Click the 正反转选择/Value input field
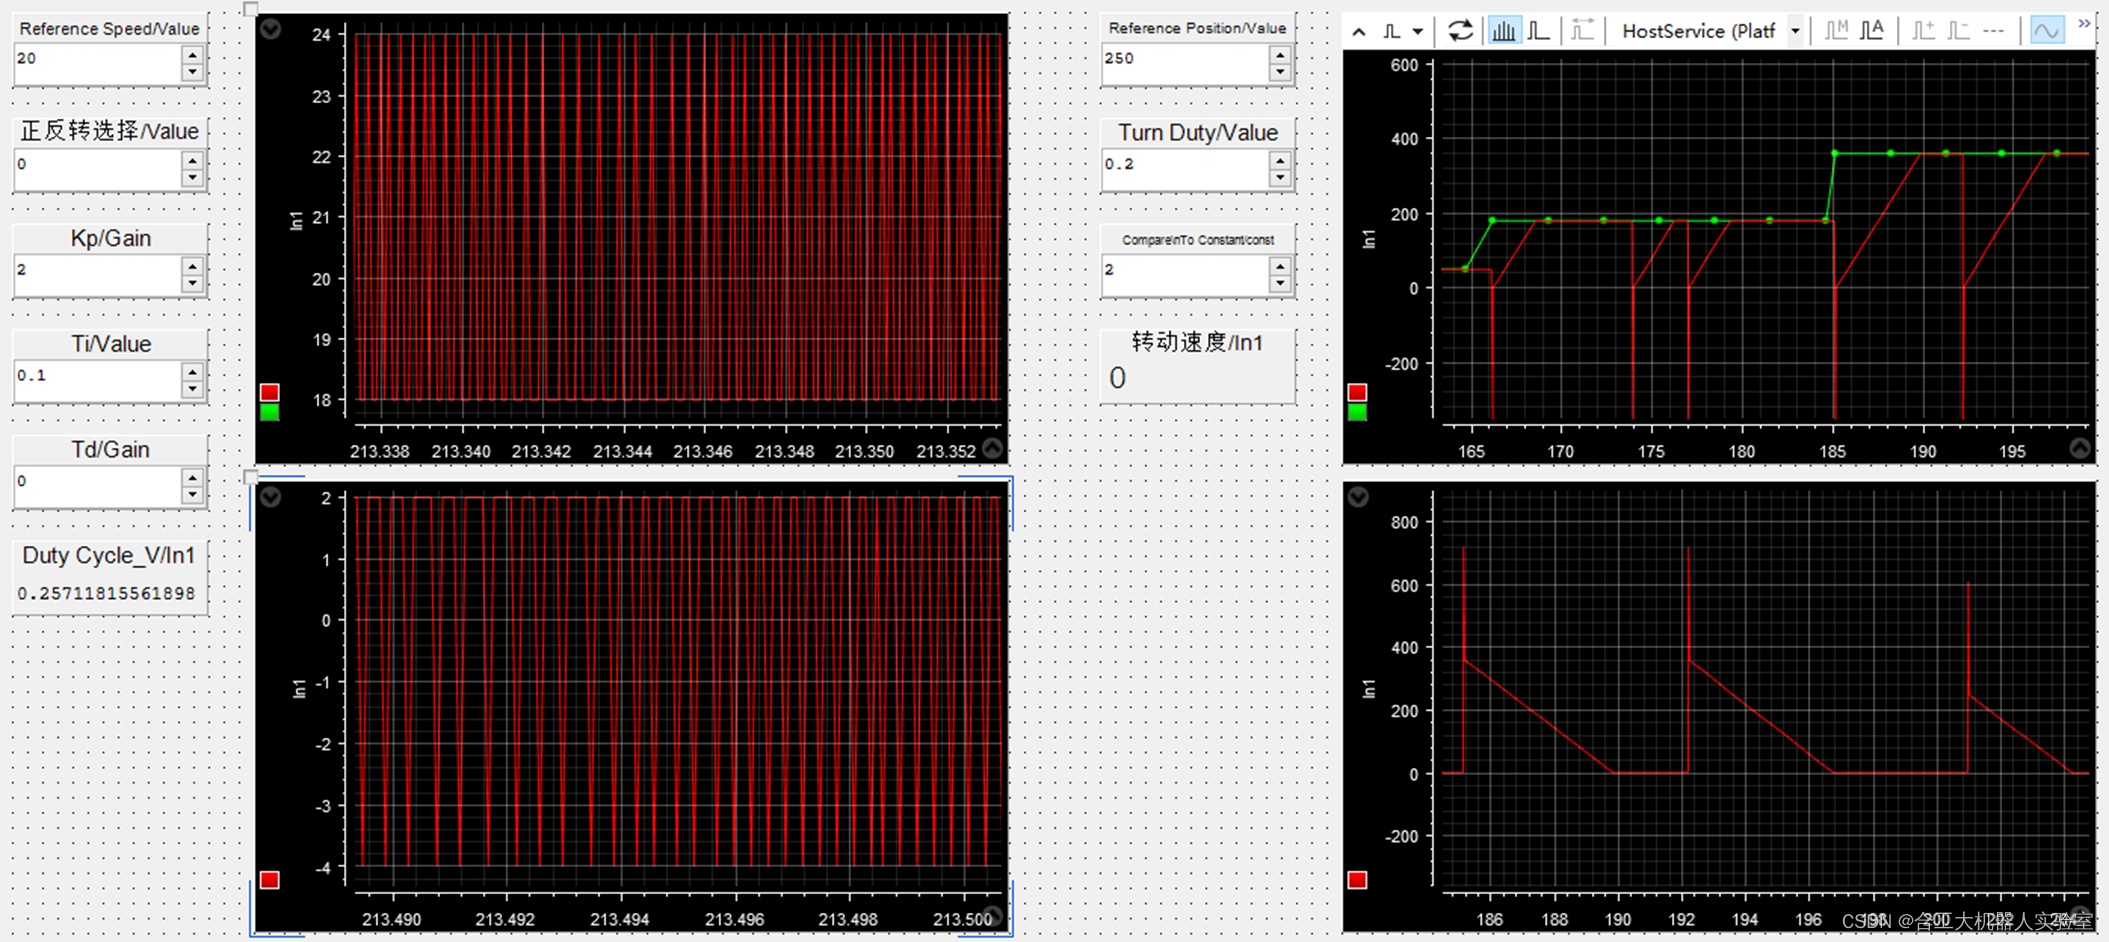Viewport: 2109px width, 942px height. [x=98, y=170]
